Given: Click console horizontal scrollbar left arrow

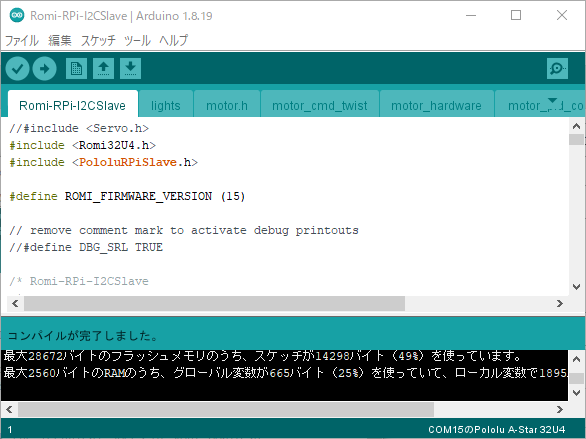Looking at the screenshot, I should pyautogui.click(x=9, y=409).
